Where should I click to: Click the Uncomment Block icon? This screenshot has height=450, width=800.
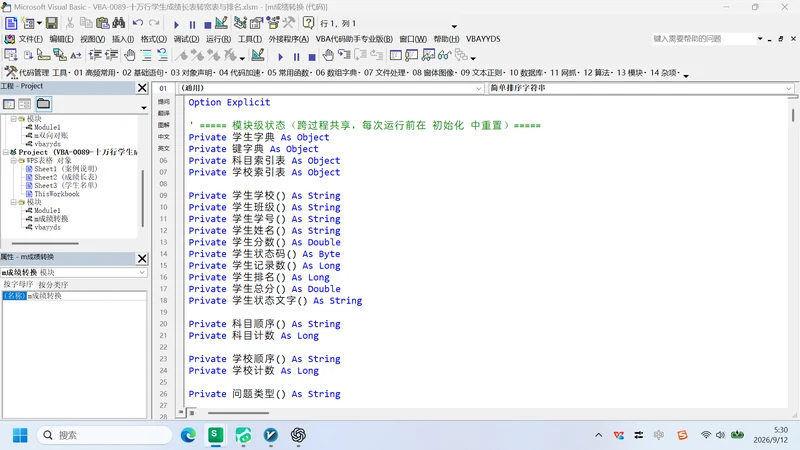[162, 55]
